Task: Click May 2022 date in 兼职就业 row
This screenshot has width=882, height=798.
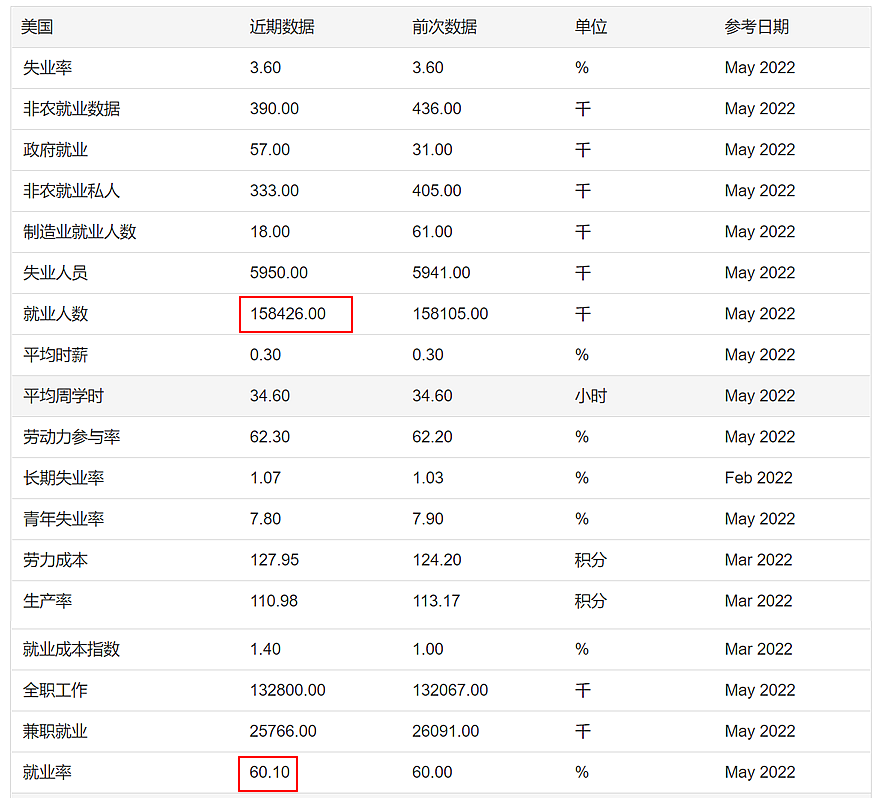Action: click(760, 731)
